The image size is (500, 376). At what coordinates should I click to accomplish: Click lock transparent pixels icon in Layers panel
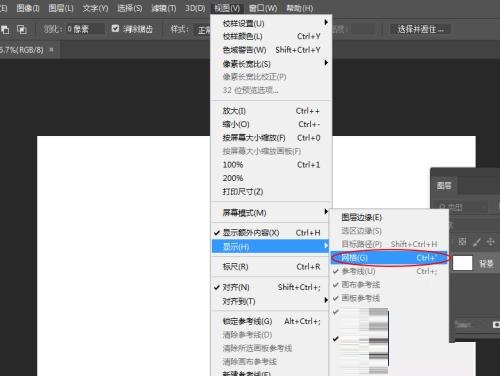(x=462, y=242)
